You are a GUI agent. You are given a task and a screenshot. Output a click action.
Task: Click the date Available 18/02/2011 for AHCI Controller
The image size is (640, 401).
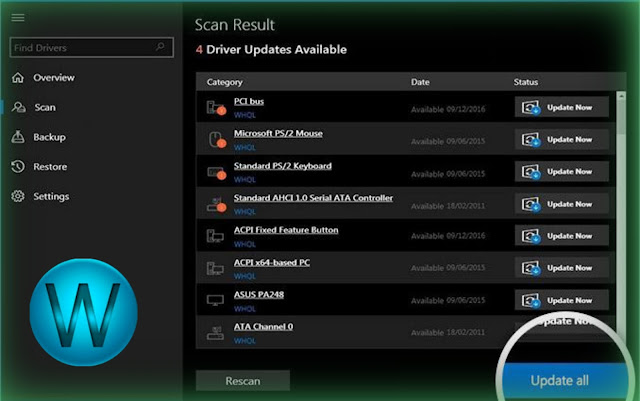tap(448, 206)
